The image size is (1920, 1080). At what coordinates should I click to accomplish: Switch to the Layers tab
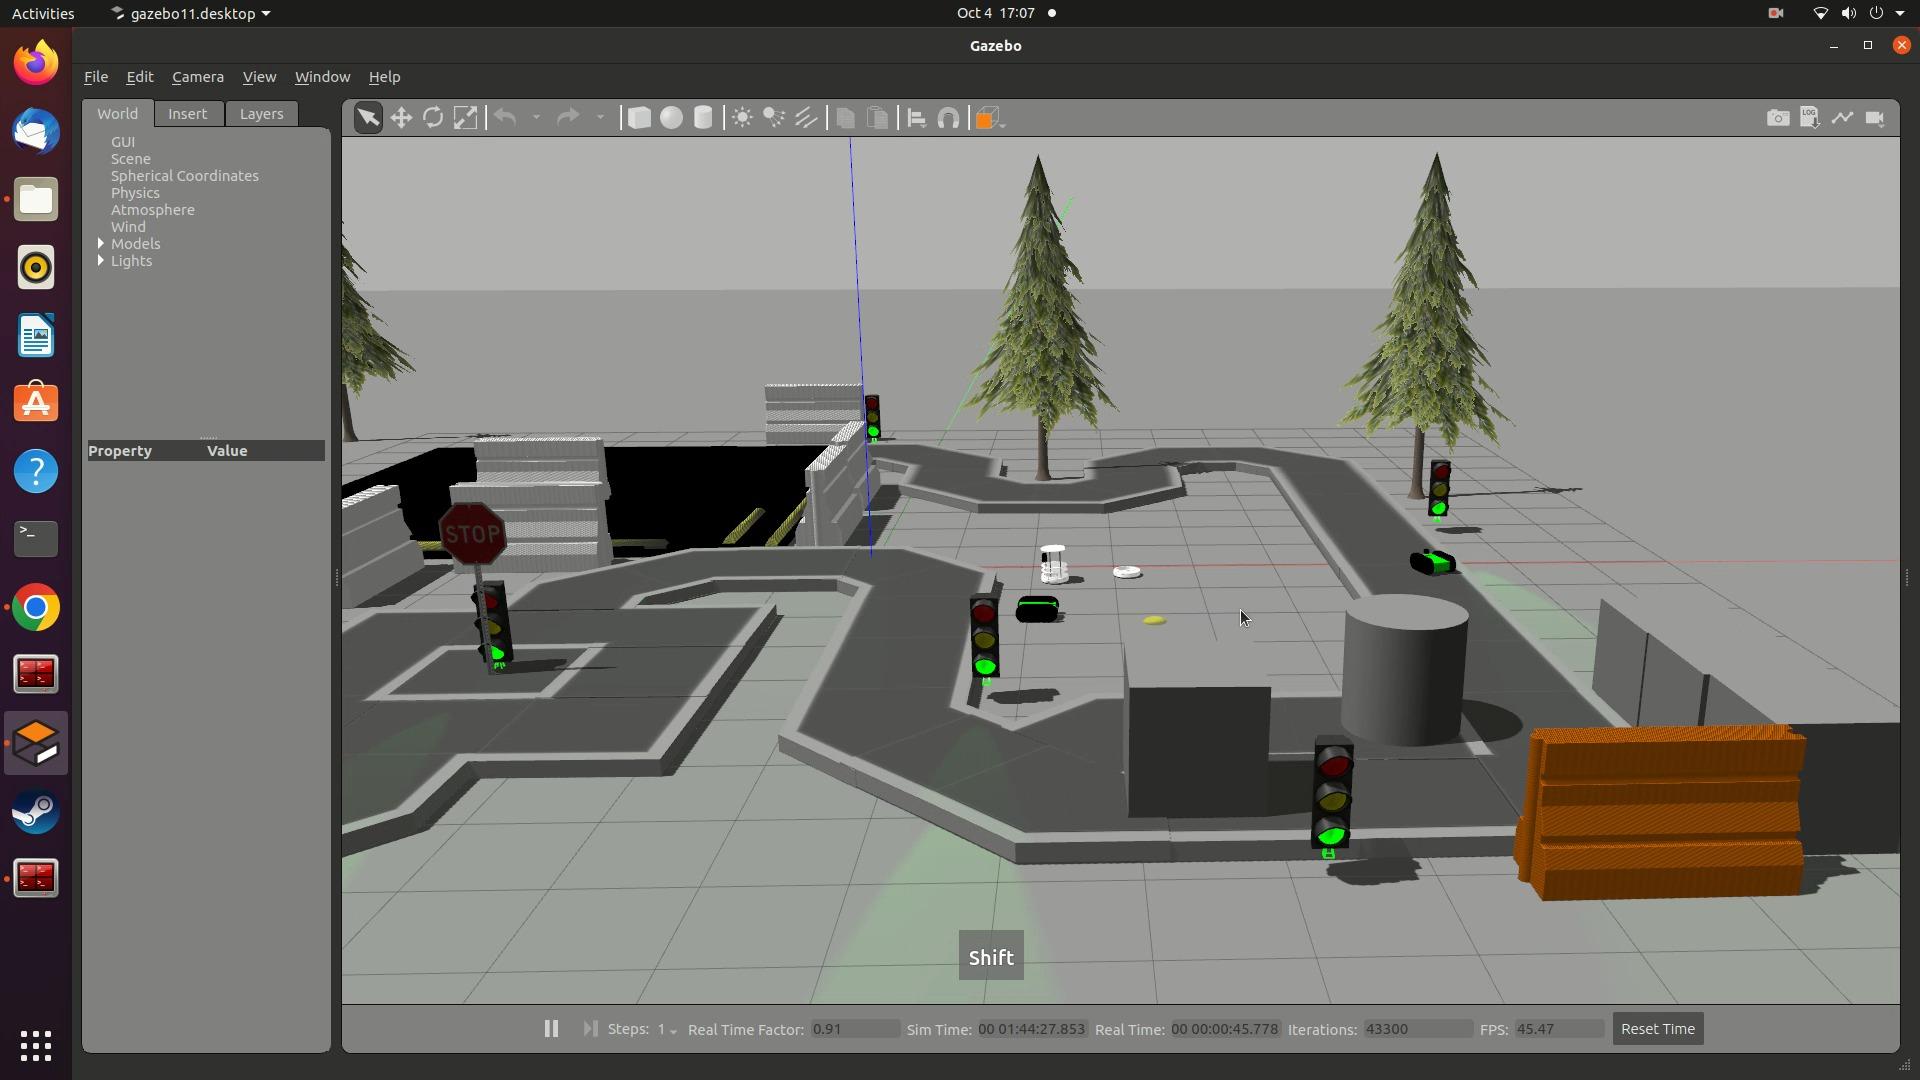click(261, 114)
